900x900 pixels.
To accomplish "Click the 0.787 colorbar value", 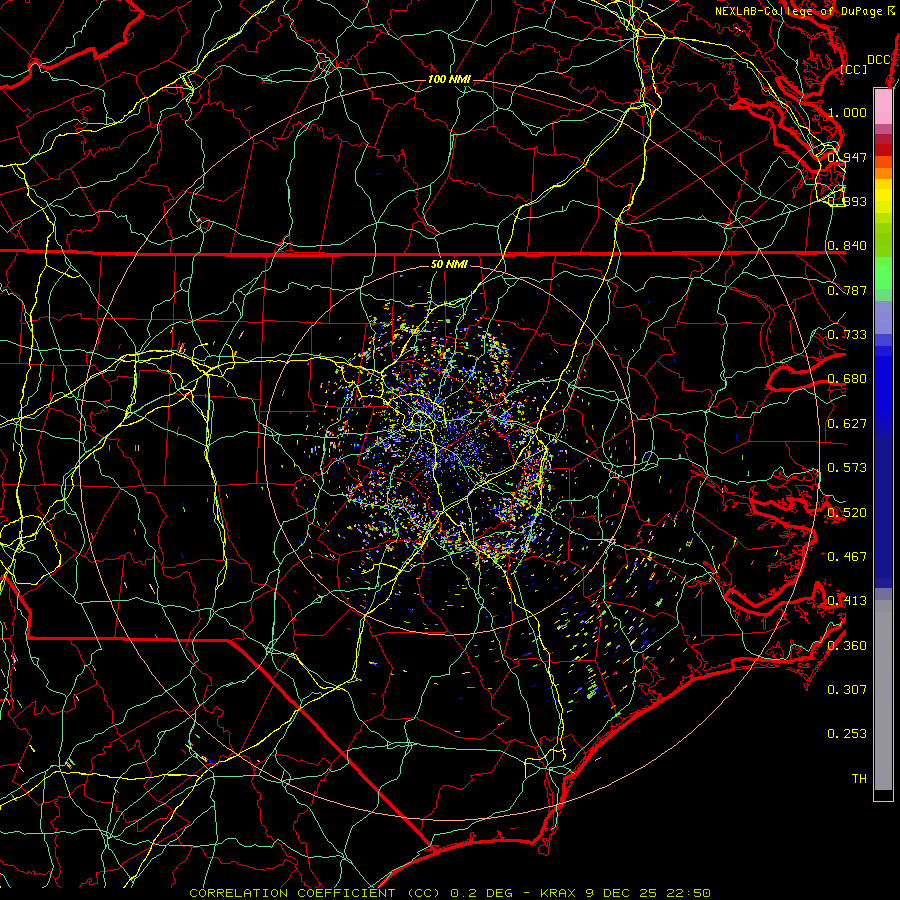I will [x=847, y=290].
